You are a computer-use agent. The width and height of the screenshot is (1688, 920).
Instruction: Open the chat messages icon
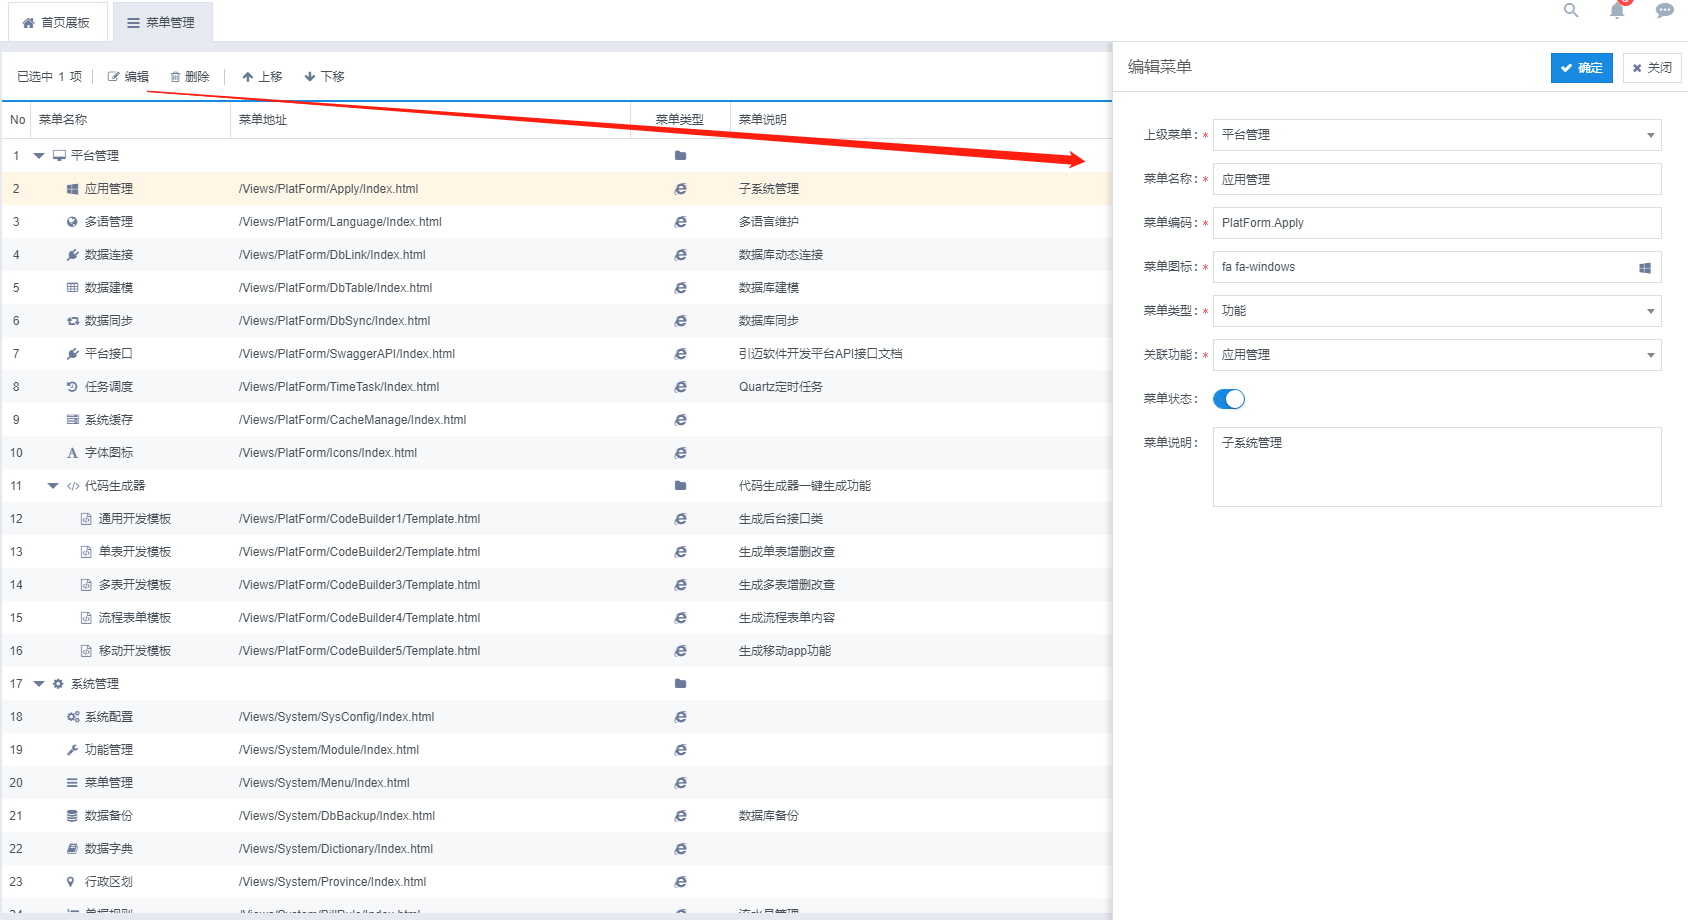pyautogui.click(x=1664, y=11)
